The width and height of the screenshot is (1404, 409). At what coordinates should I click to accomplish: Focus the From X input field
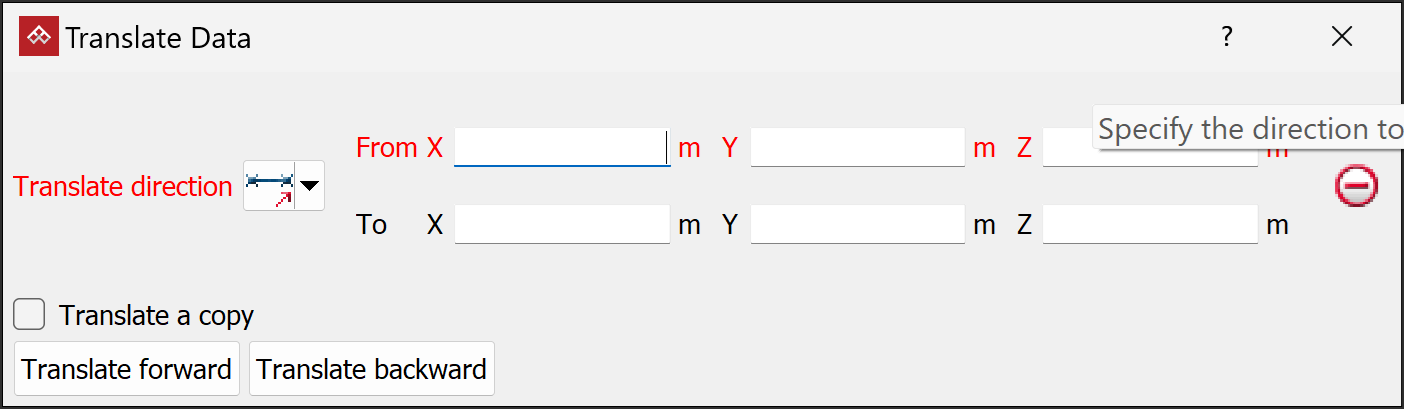coord(562,148)
